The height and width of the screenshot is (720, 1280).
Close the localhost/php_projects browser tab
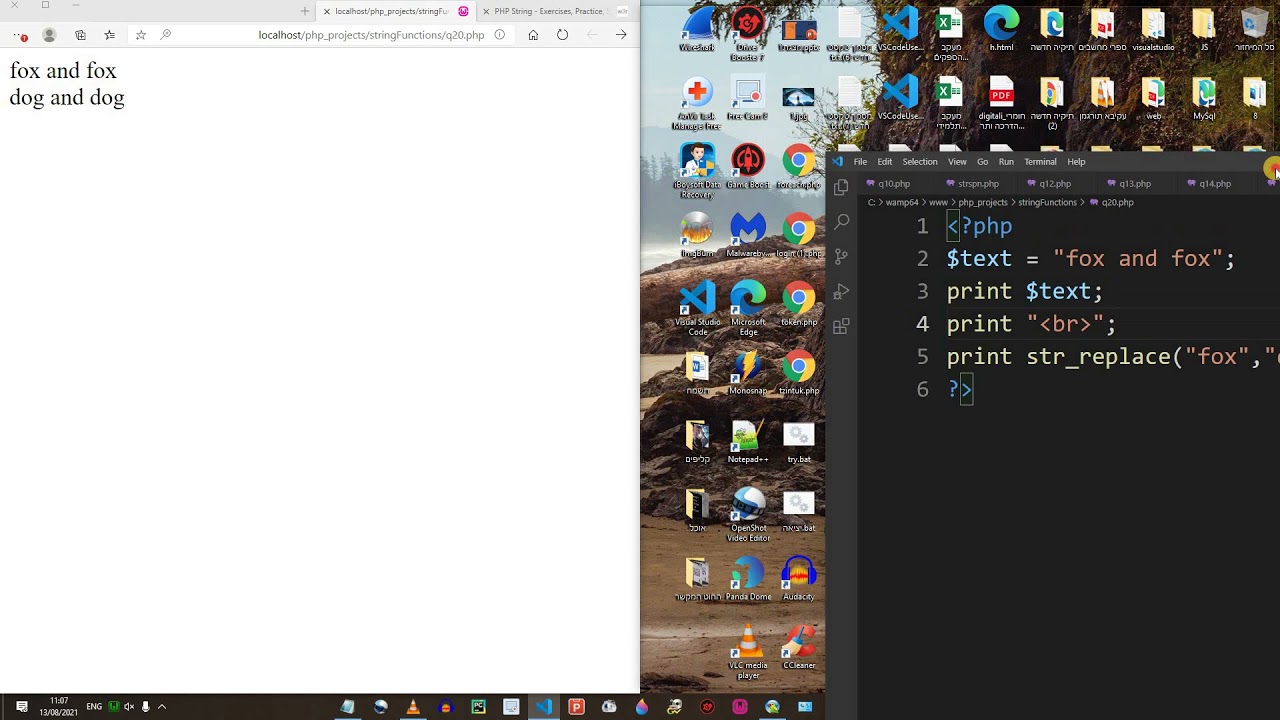(x=326, y=11)
